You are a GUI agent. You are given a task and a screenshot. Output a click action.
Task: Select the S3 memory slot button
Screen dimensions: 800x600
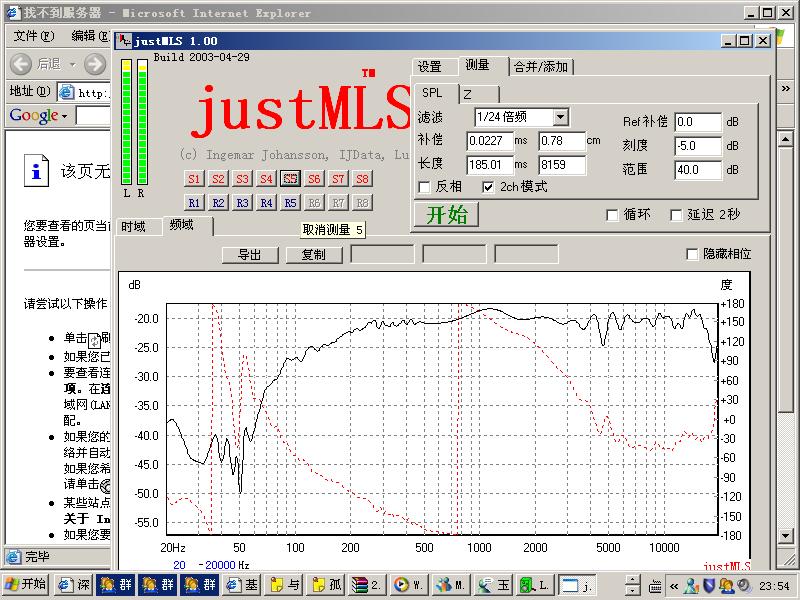[x=242, y=179]
